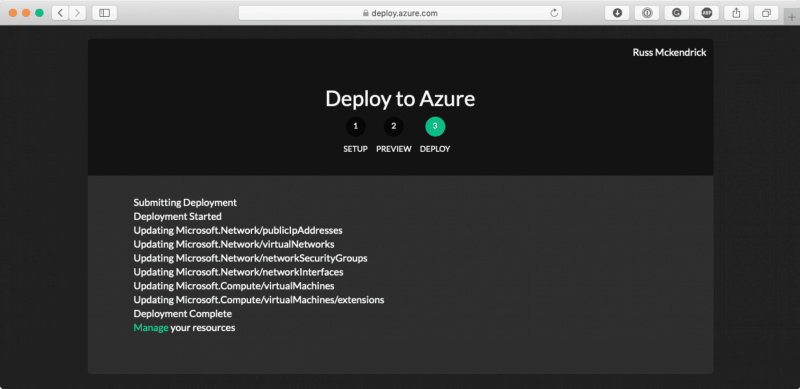800x389 pixels.
Task: Minimize the window with the yellow button
Action: pyautogui.click(x=26, y=13)
